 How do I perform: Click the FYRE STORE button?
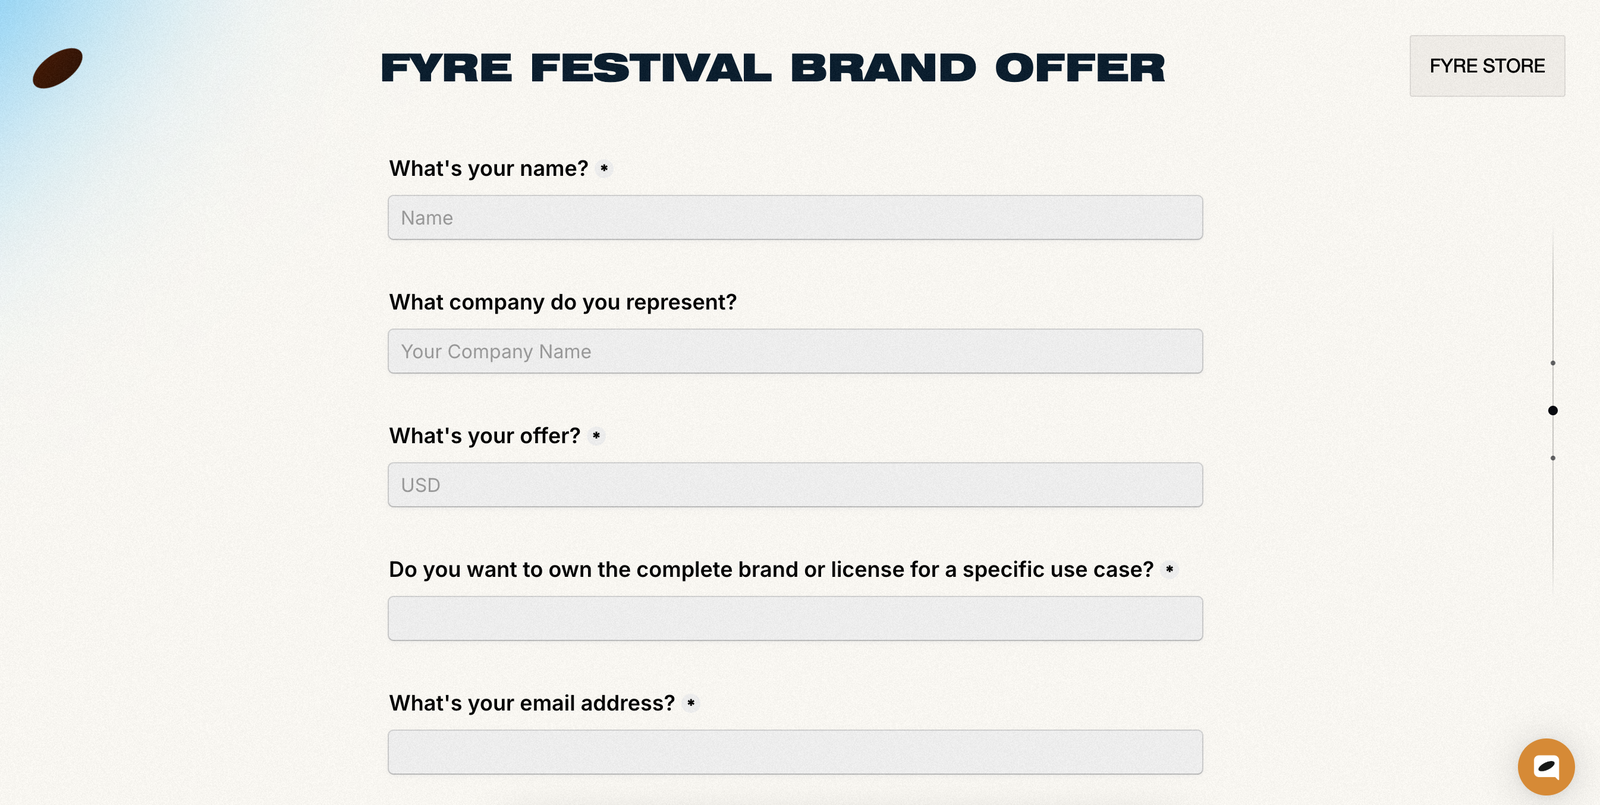tap(1486, 66)
